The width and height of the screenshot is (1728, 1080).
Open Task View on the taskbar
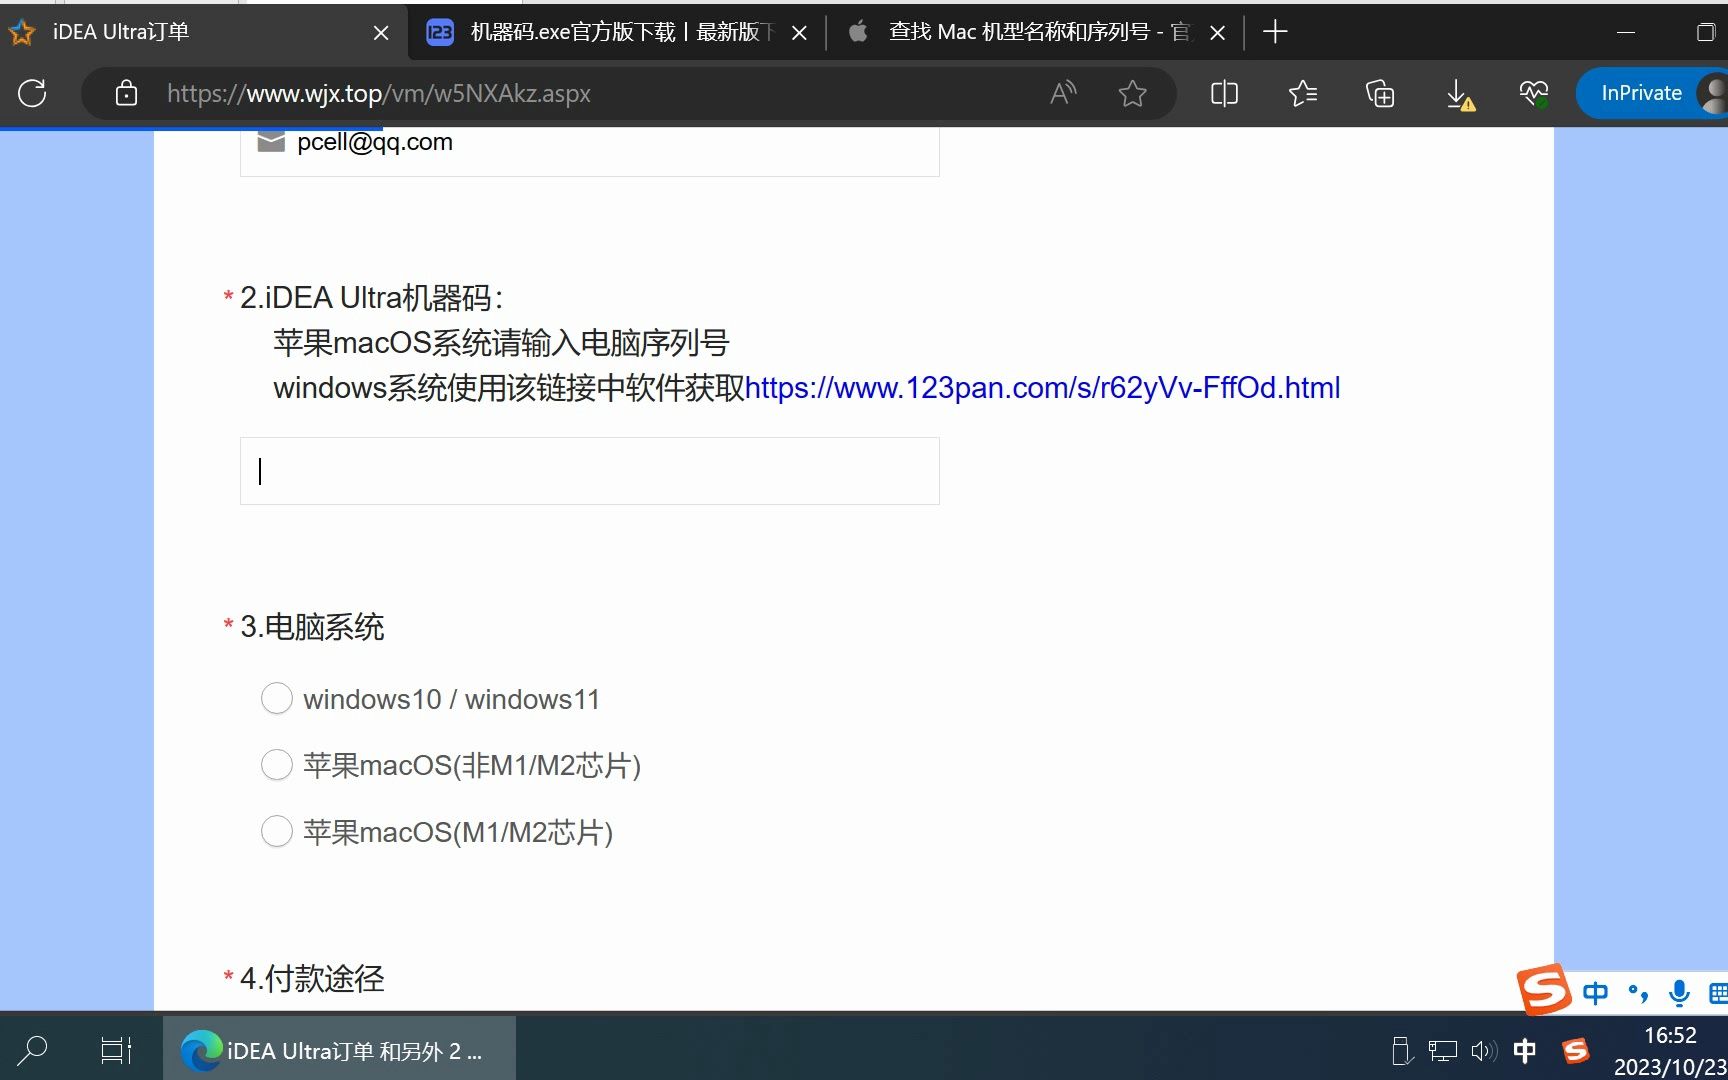tap(116, 1050)
